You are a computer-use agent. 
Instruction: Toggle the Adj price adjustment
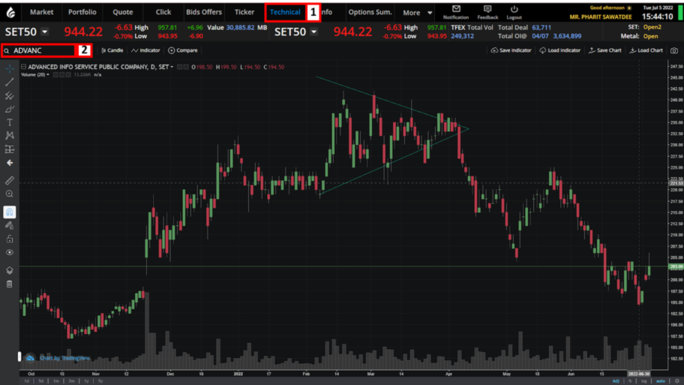pyautogui.click(x=616, y=381)
